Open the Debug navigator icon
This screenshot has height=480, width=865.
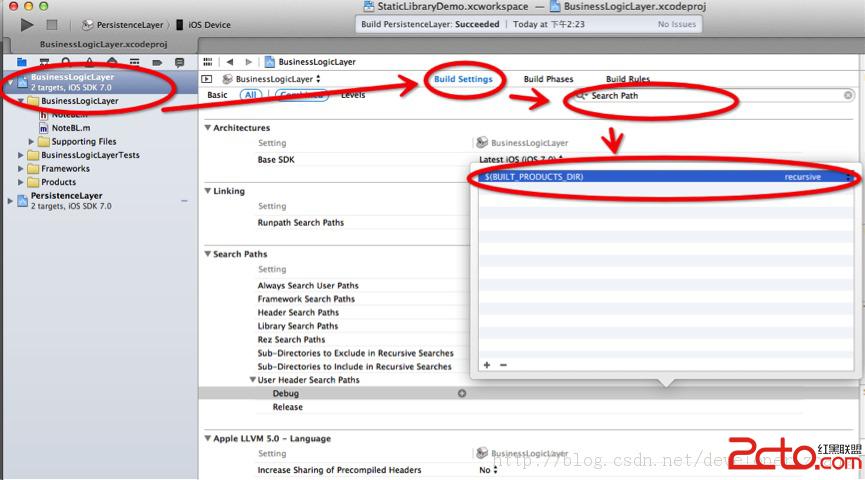(135, 62)
